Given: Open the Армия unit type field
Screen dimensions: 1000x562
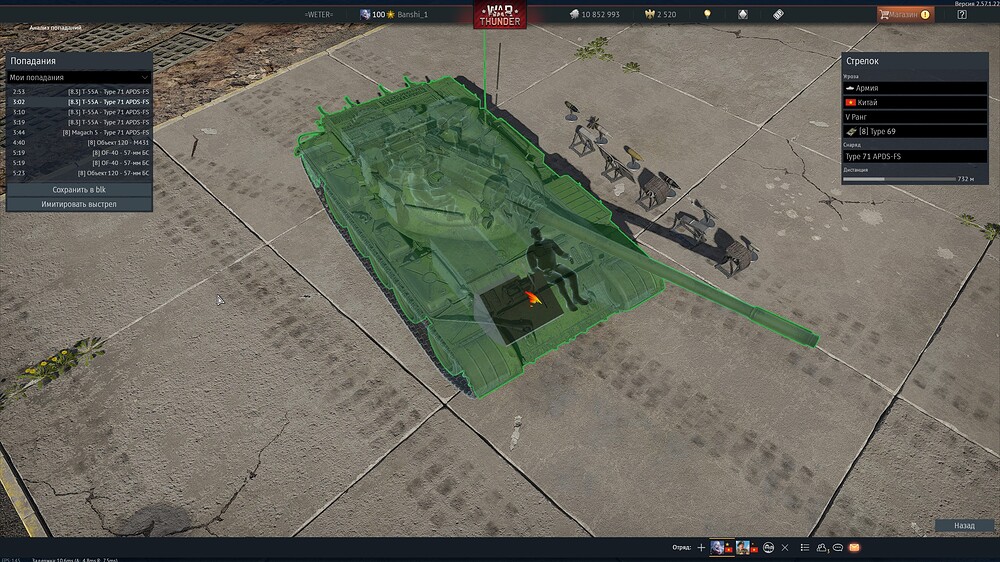Looking at the screenshot, I should (915, 88).
